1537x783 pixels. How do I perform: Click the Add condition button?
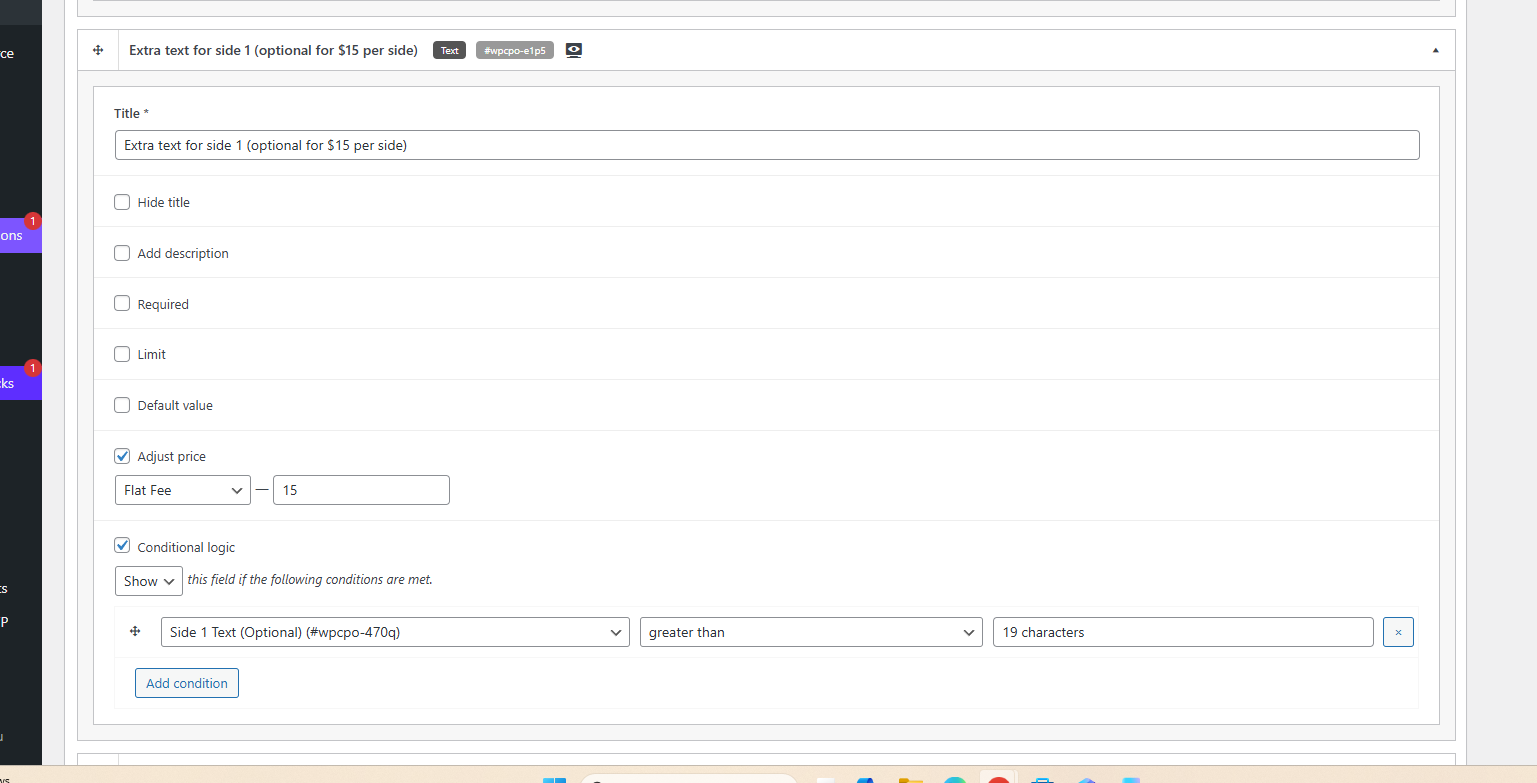(x=187, y=683)
